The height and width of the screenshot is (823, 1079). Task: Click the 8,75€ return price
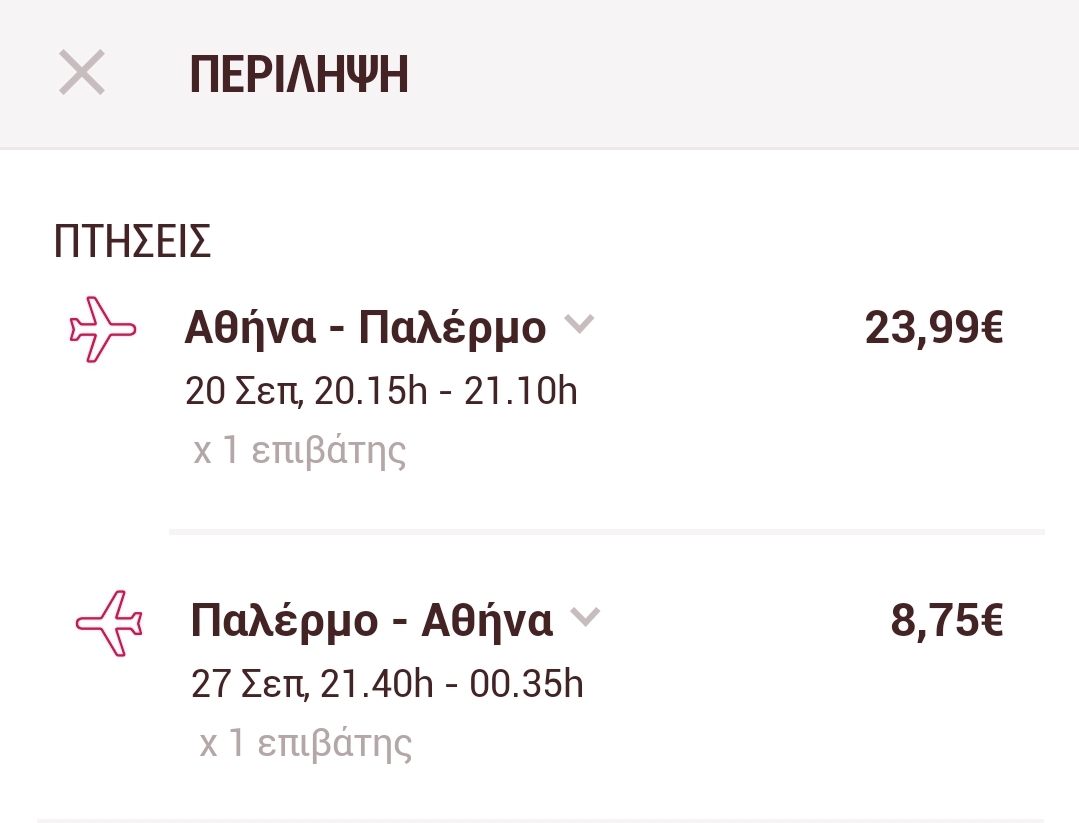point(946,621)
